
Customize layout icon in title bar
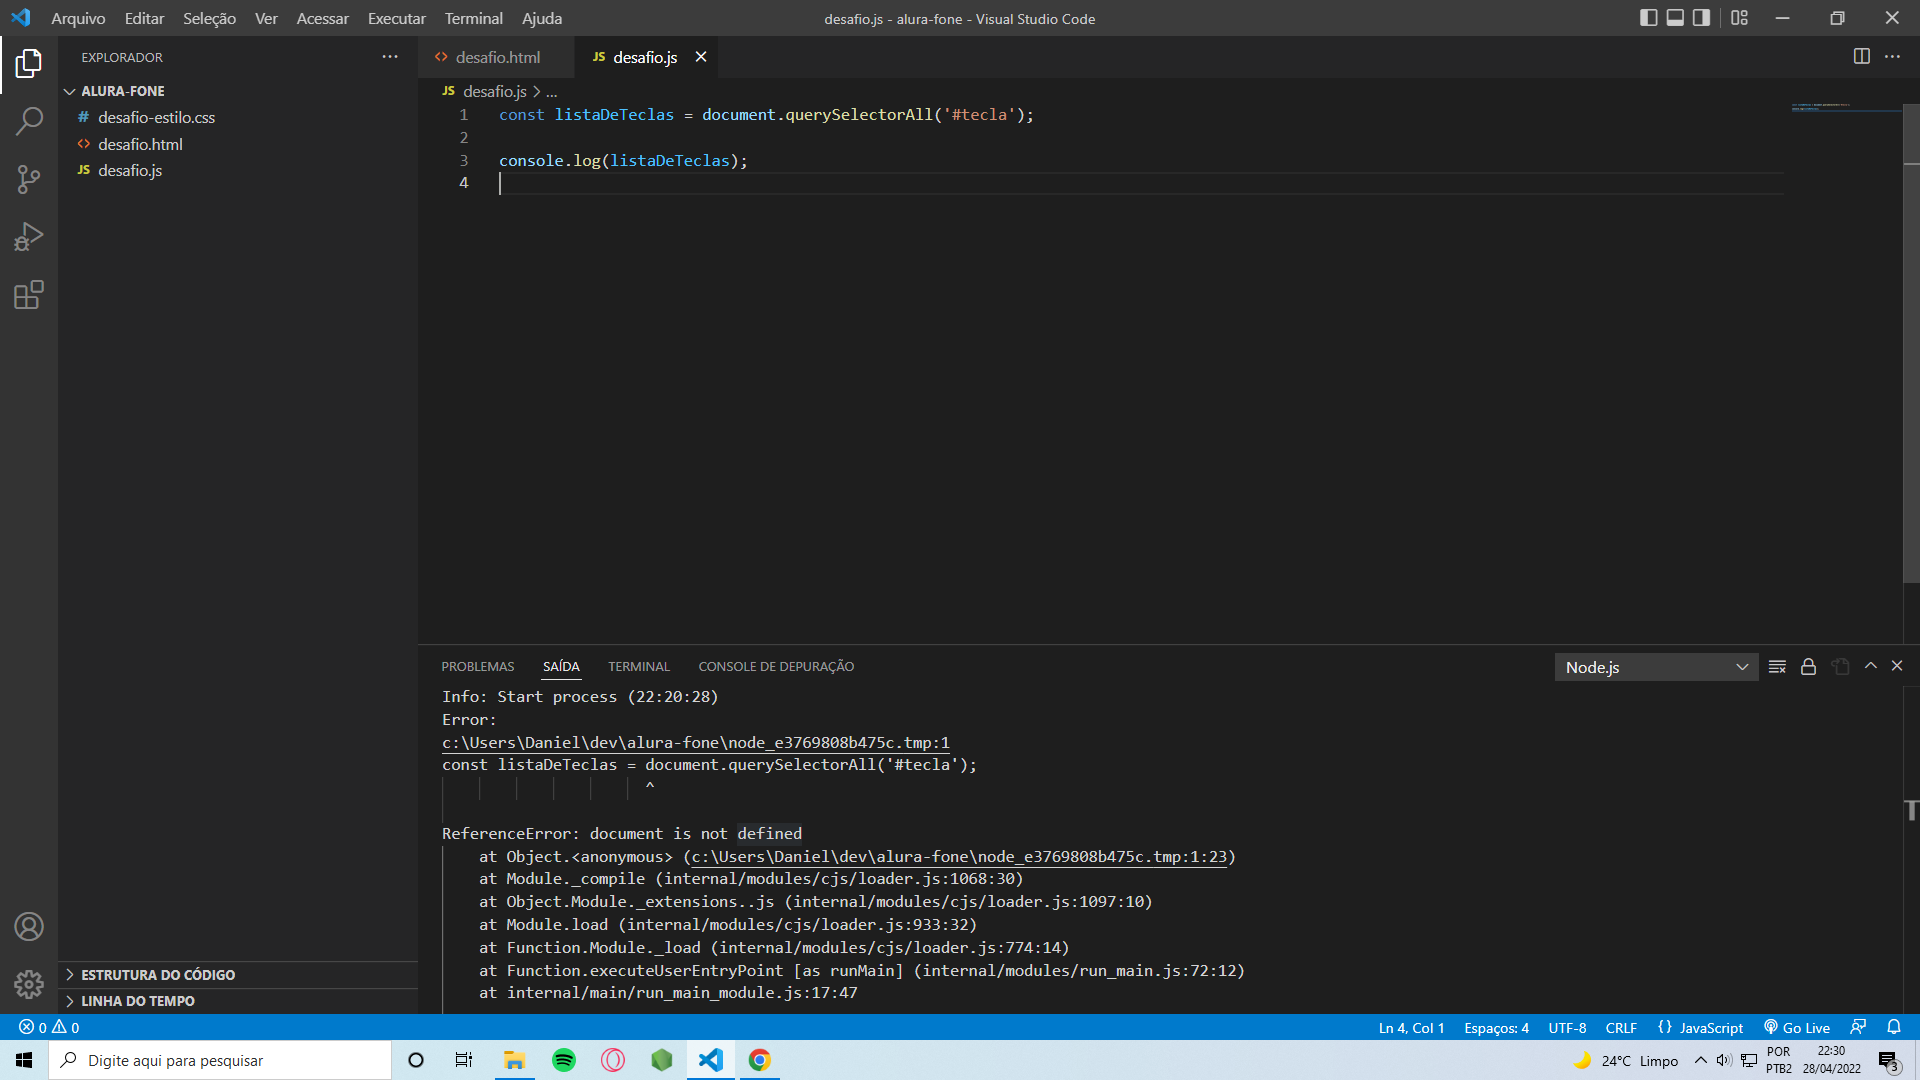pos(1740,18)
